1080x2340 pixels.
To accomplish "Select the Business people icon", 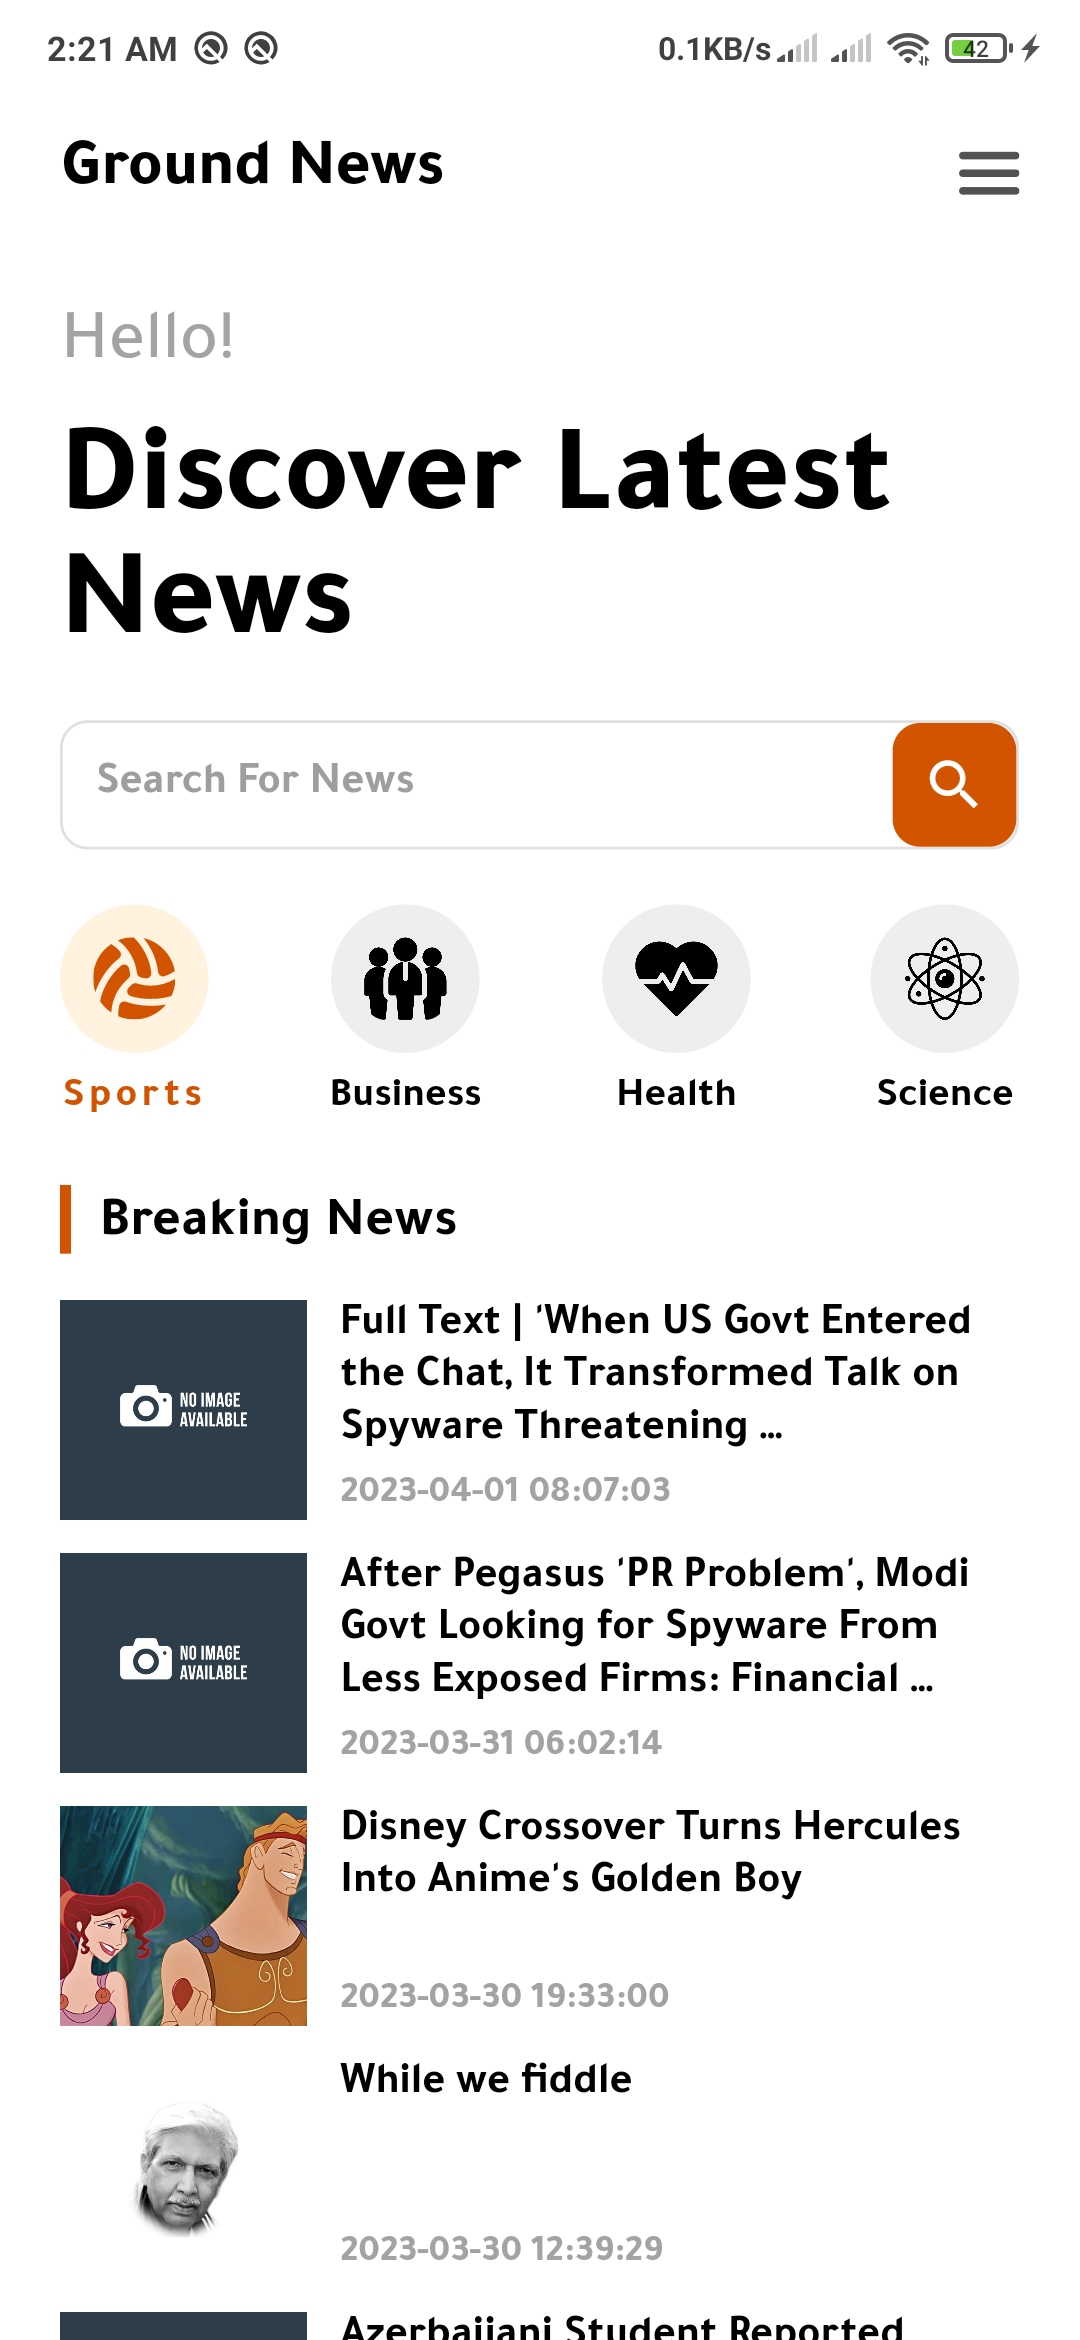I will (405, 979).
